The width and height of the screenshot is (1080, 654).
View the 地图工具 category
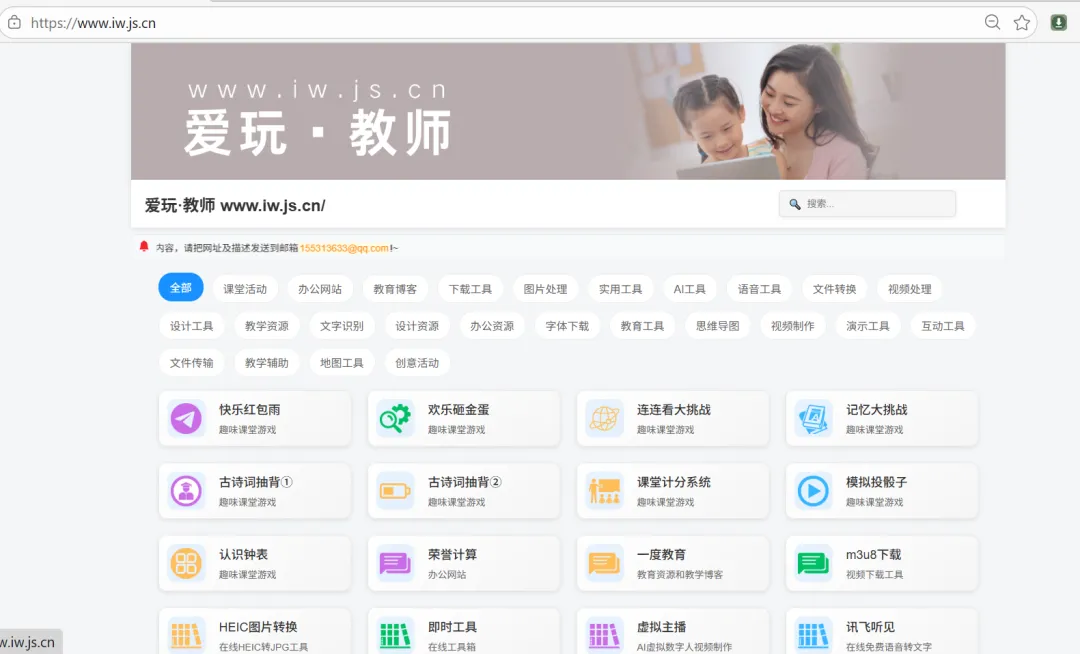tap(342, 363)
